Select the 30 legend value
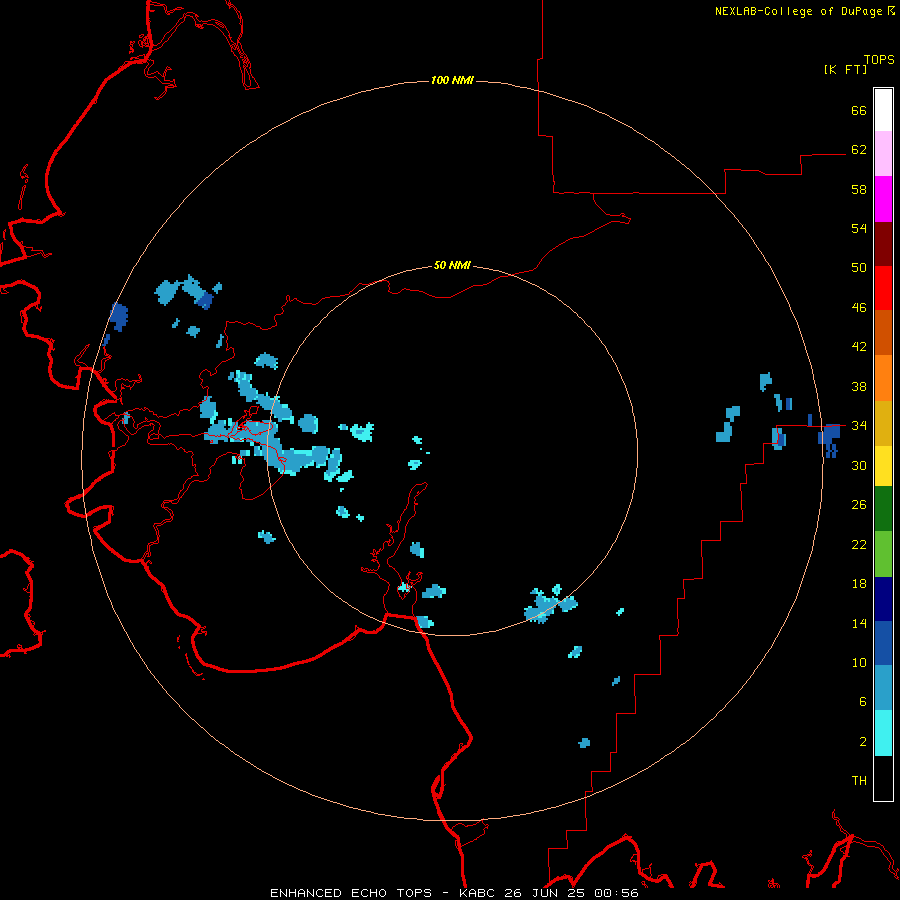The image size is (900, 900). pos(859,465)
